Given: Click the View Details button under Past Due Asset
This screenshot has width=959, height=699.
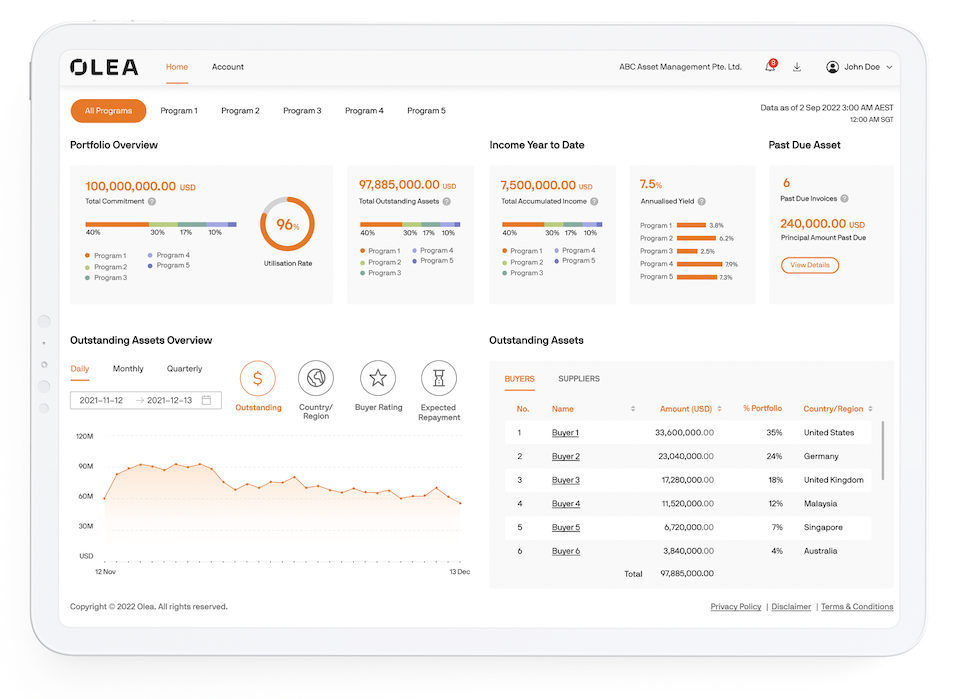Looking at the screenshot, I should [810, 265].
